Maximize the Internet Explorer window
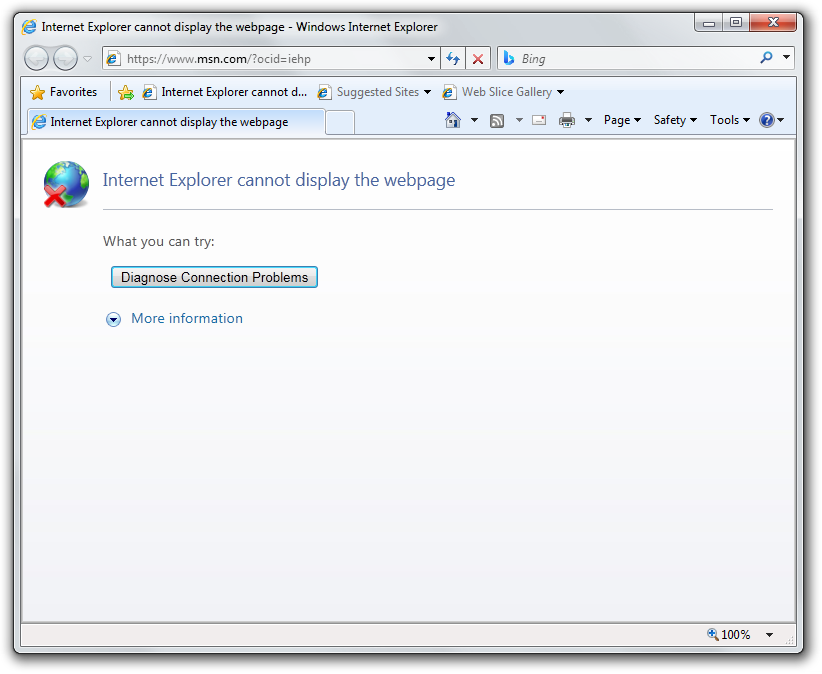 coord(736,23)
